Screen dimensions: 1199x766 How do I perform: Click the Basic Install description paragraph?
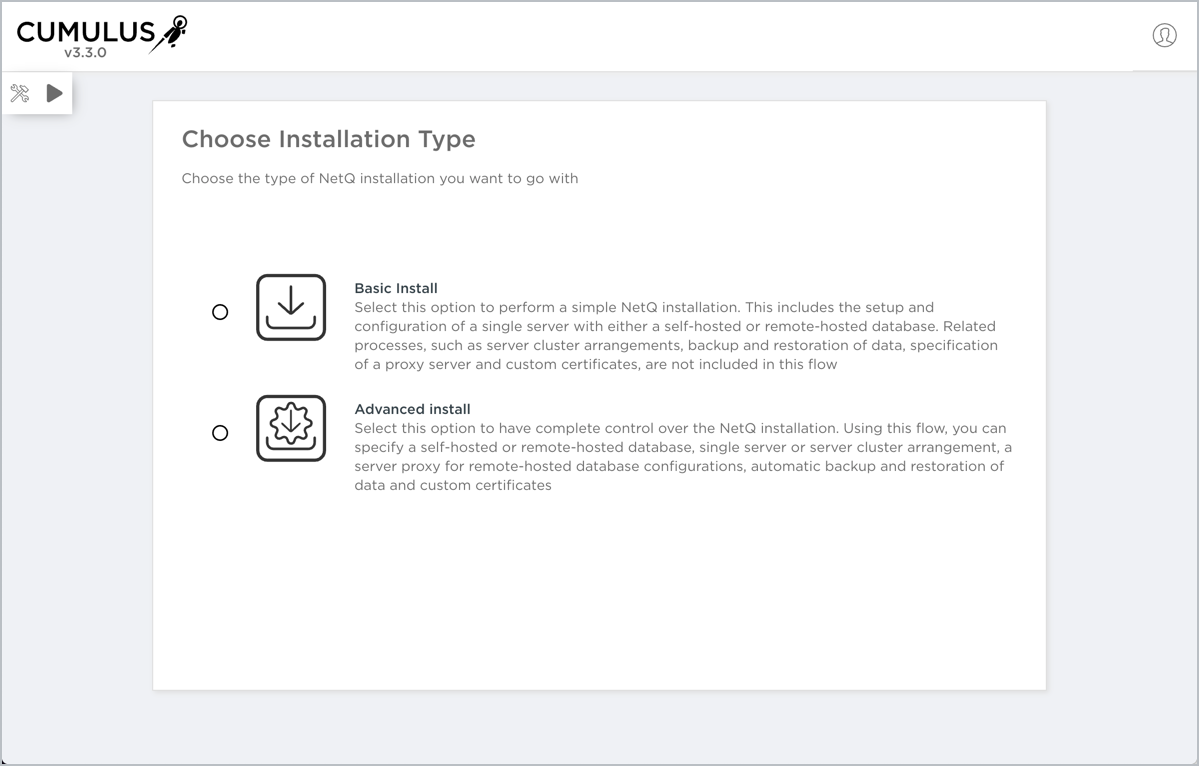click(x=676, y=336)
